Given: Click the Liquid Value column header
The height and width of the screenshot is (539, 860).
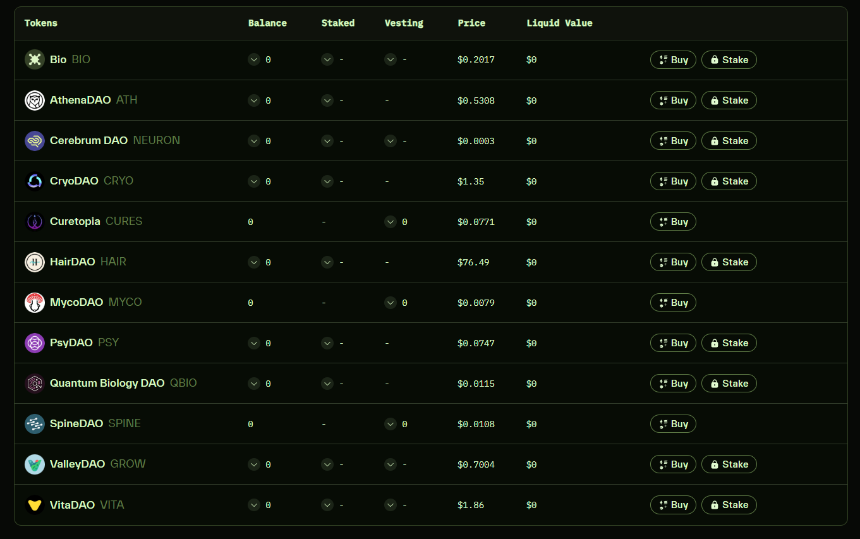Looking at the screenshot, I should (x=559, y=23).
